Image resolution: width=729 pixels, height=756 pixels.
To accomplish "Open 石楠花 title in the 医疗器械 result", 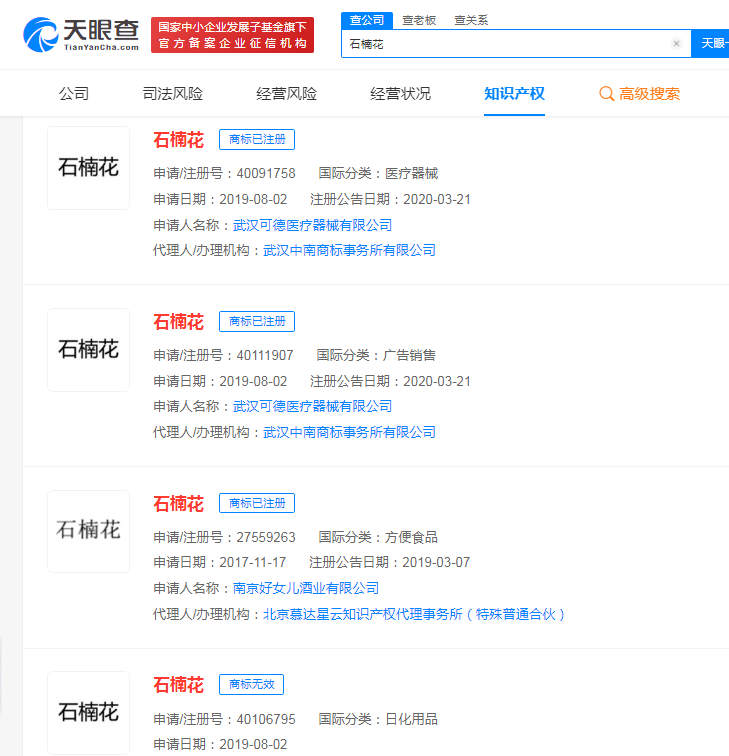I will click(x=178, y=140).
